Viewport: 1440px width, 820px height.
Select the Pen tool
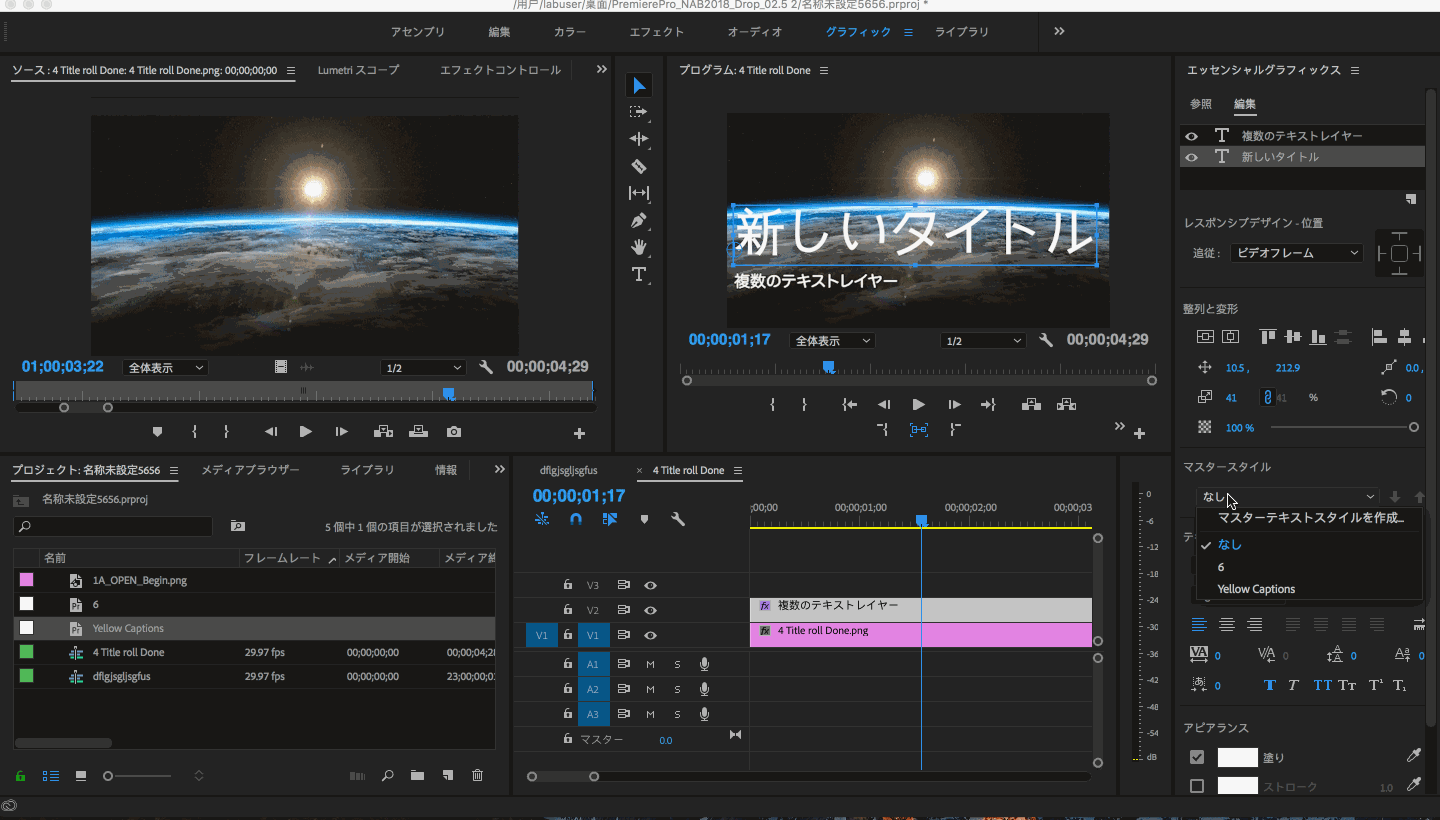[639, 220]
